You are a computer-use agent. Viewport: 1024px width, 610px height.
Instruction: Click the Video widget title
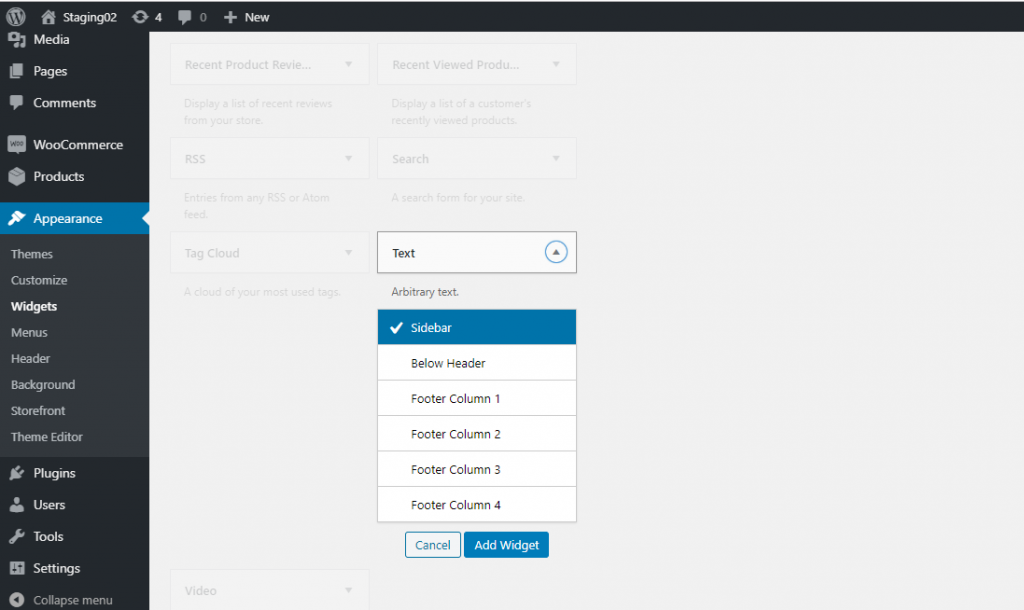click(200, 590)
